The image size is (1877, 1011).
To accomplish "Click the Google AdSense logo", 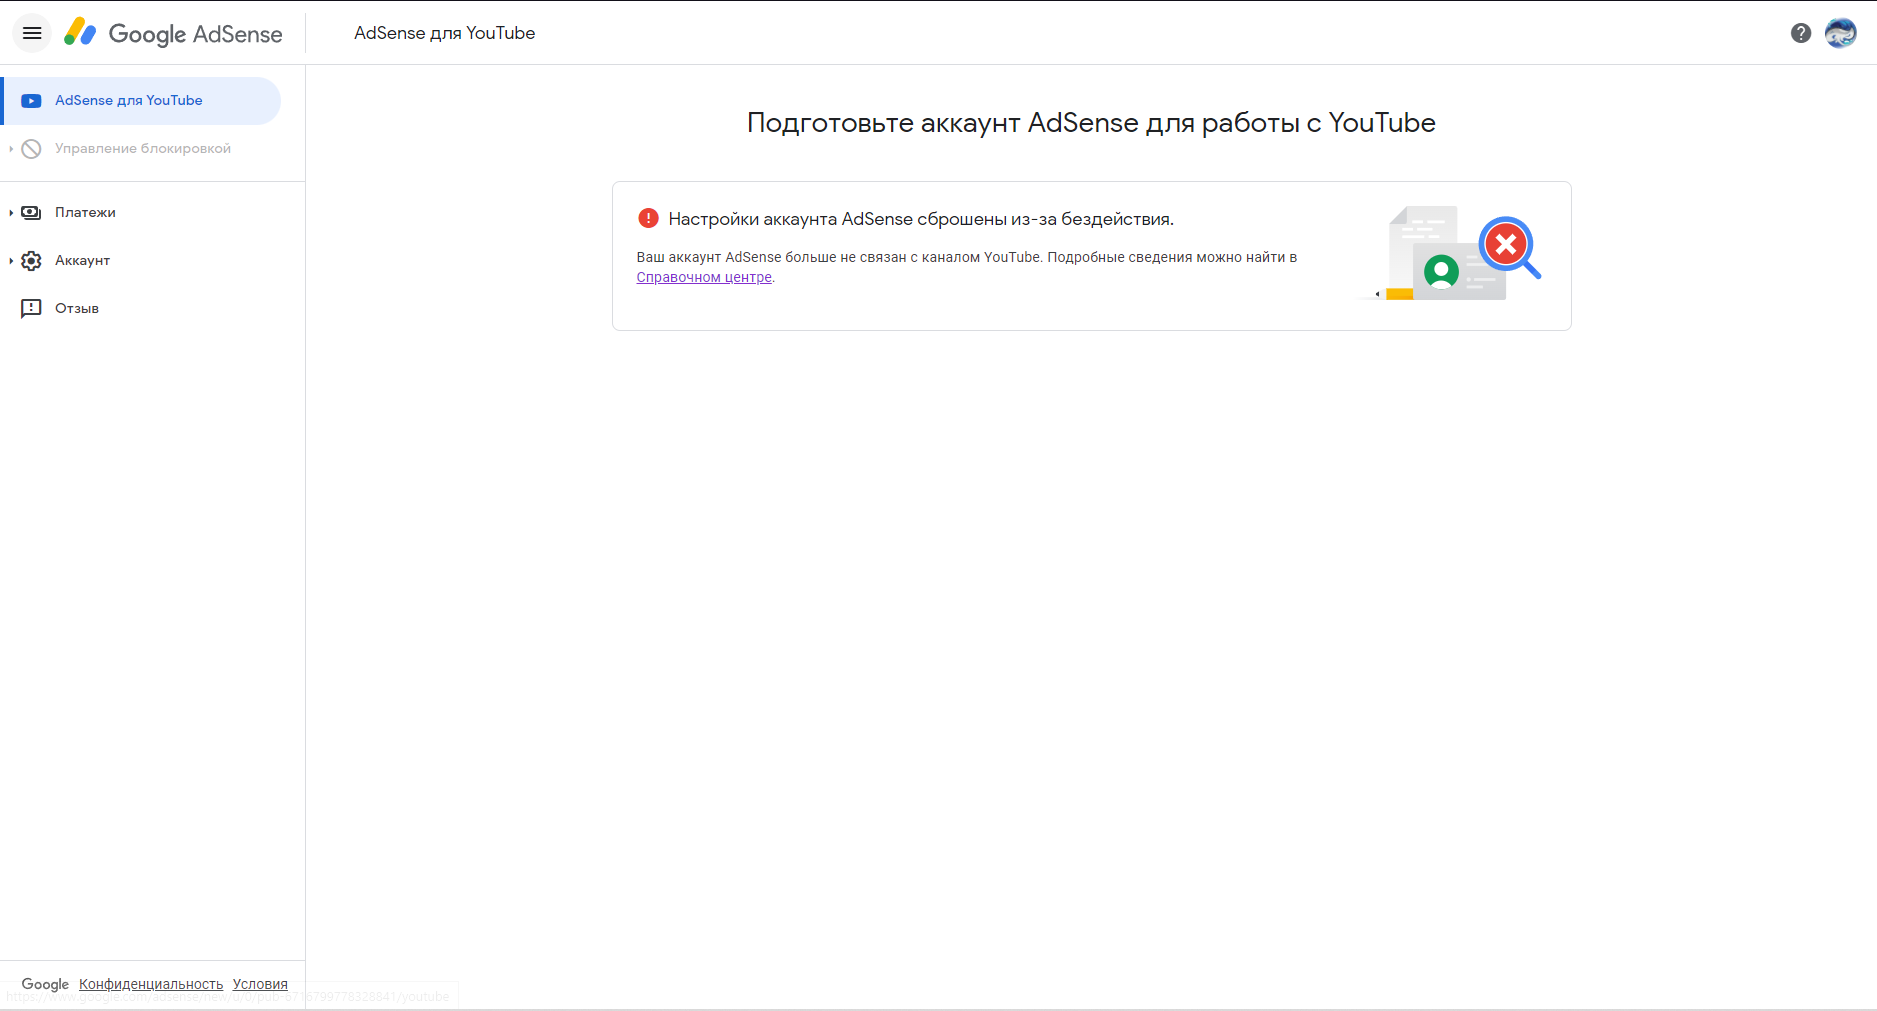I will [x=173, y=33].
